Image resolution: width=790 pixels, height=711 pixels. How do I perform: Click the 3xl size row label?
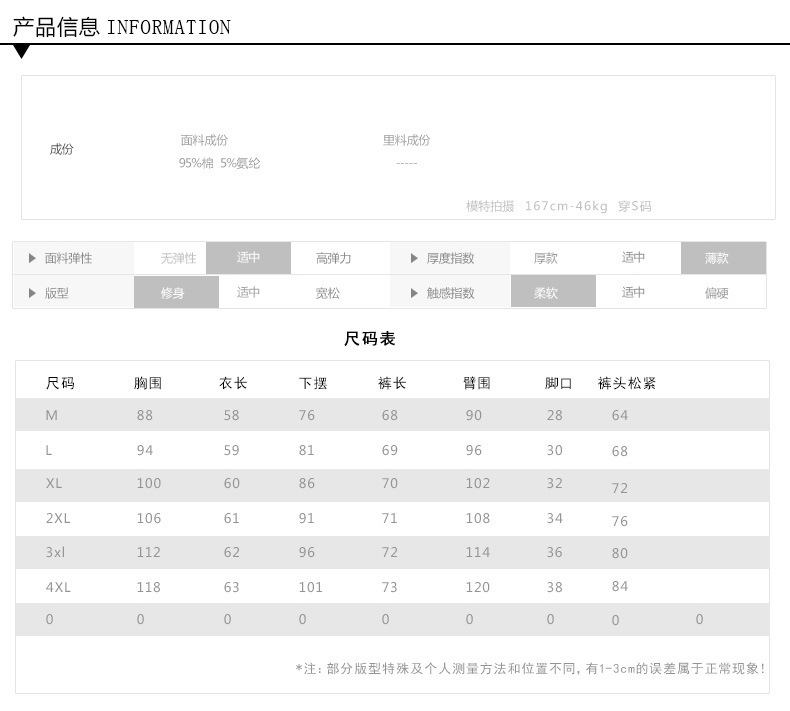55,552
